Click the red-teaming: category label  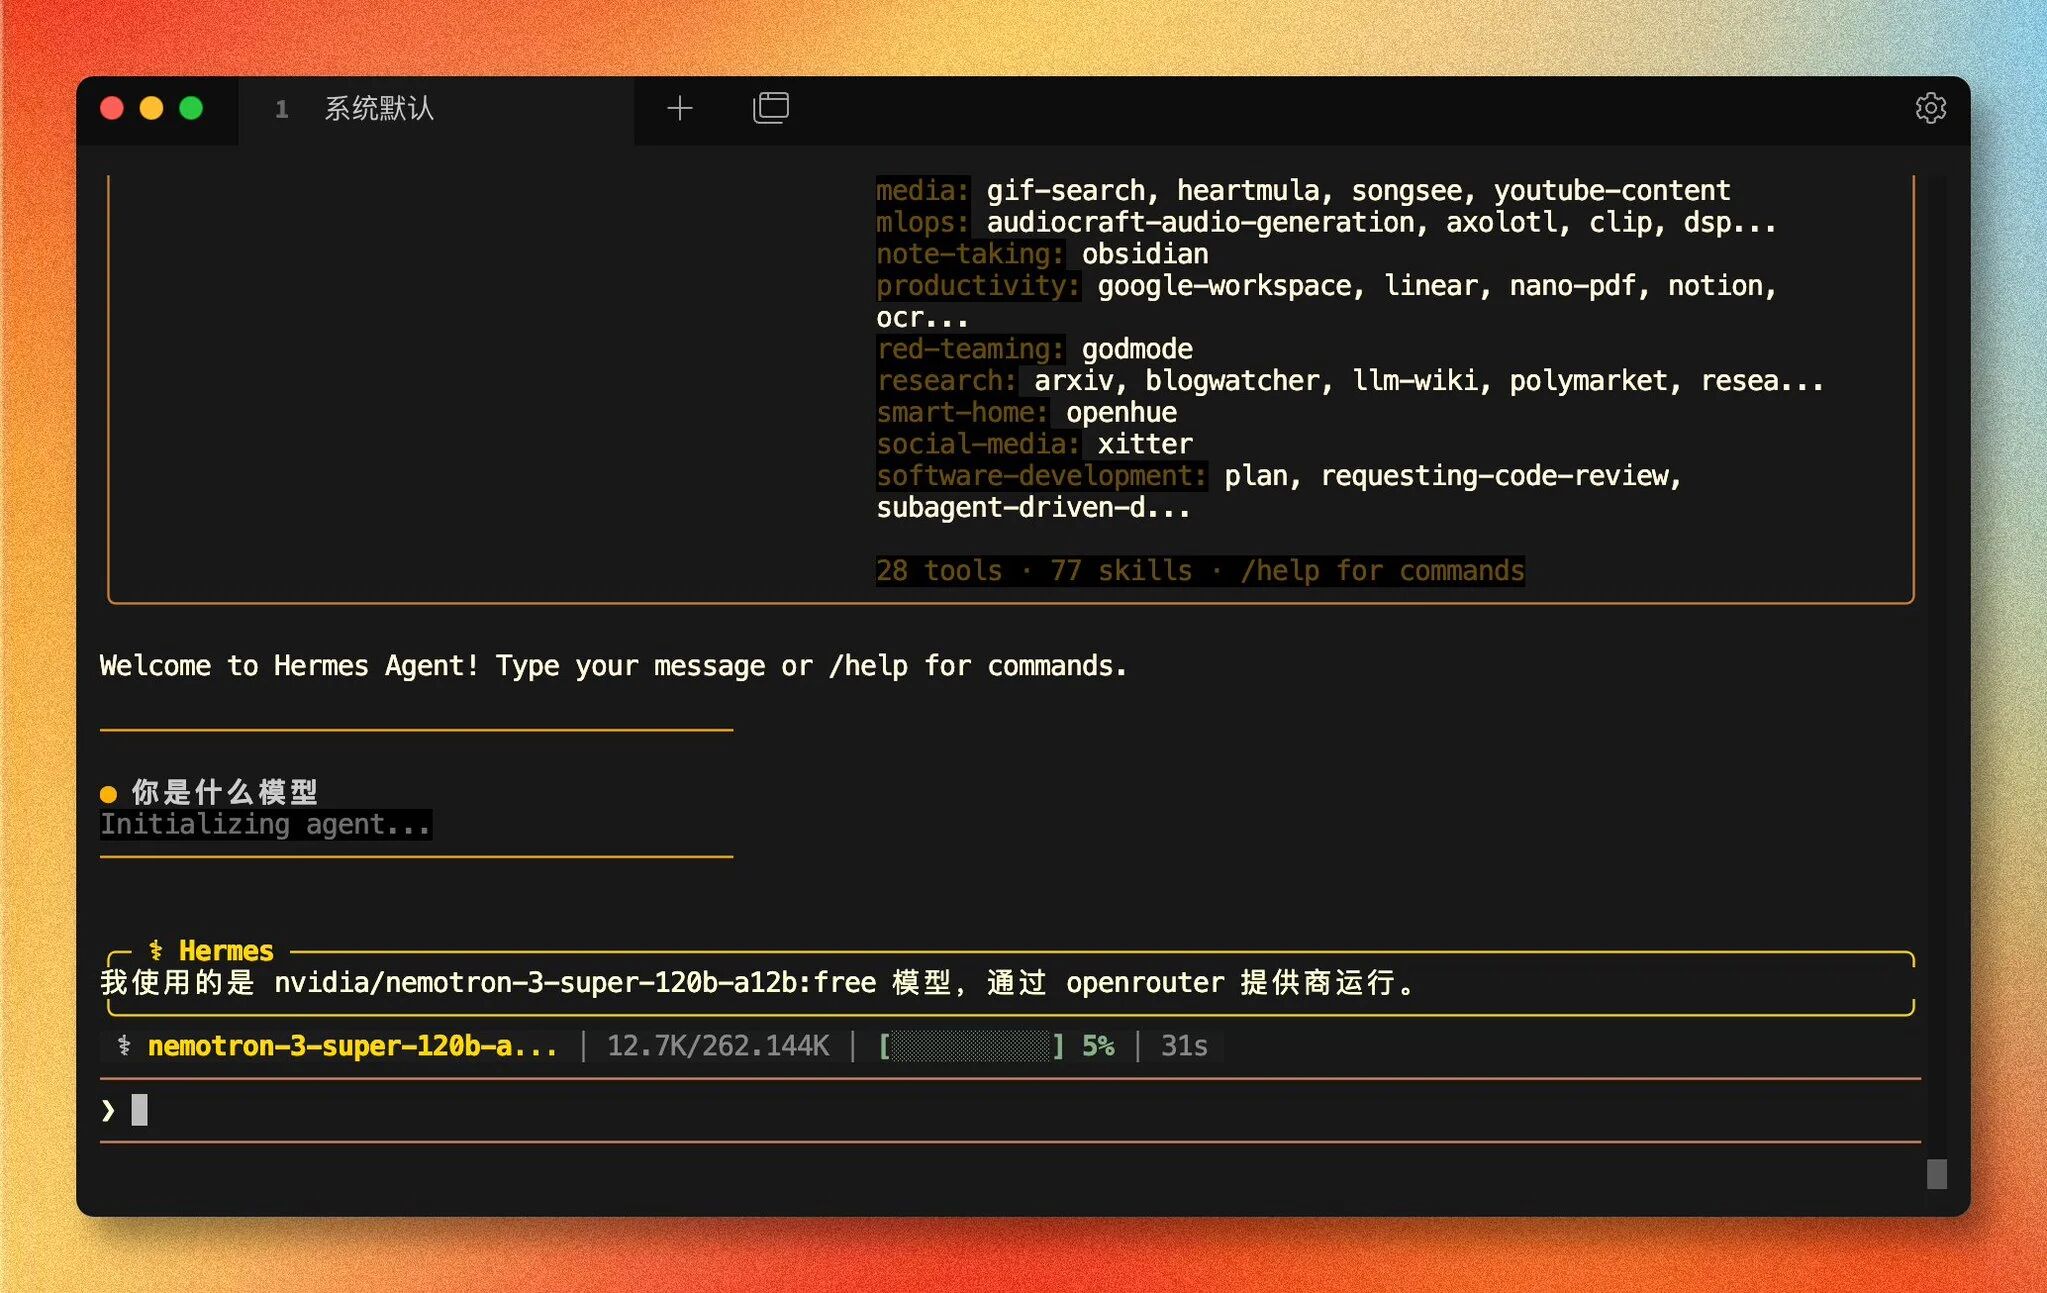point(969,349)
